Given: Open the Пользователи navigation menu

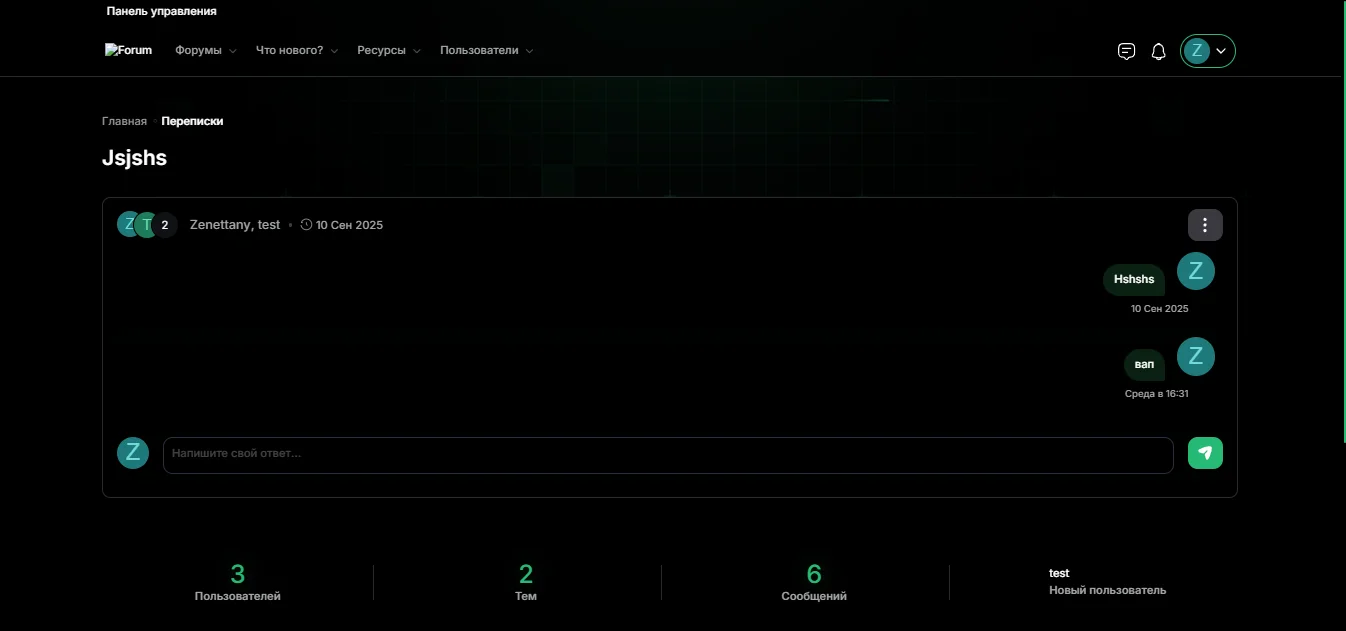Looking at the screenshot, I should click(486, 51).
